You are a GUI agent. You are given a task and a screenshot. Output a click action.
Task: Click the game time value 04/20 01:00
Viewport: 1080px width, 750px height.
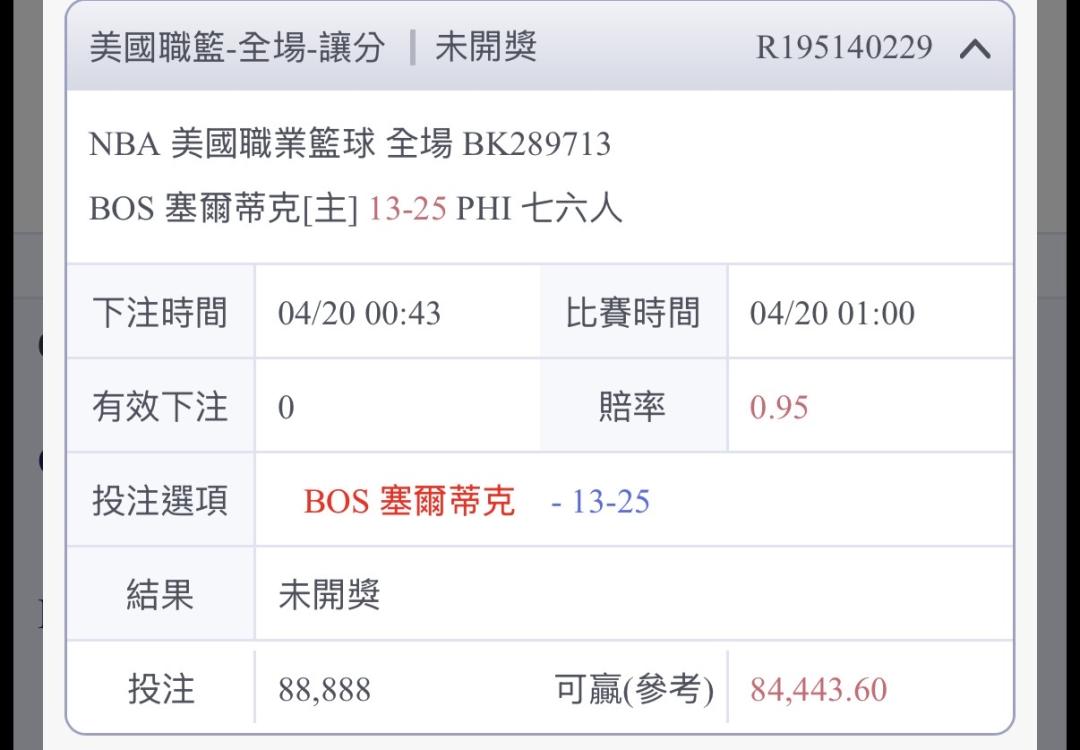832,314
